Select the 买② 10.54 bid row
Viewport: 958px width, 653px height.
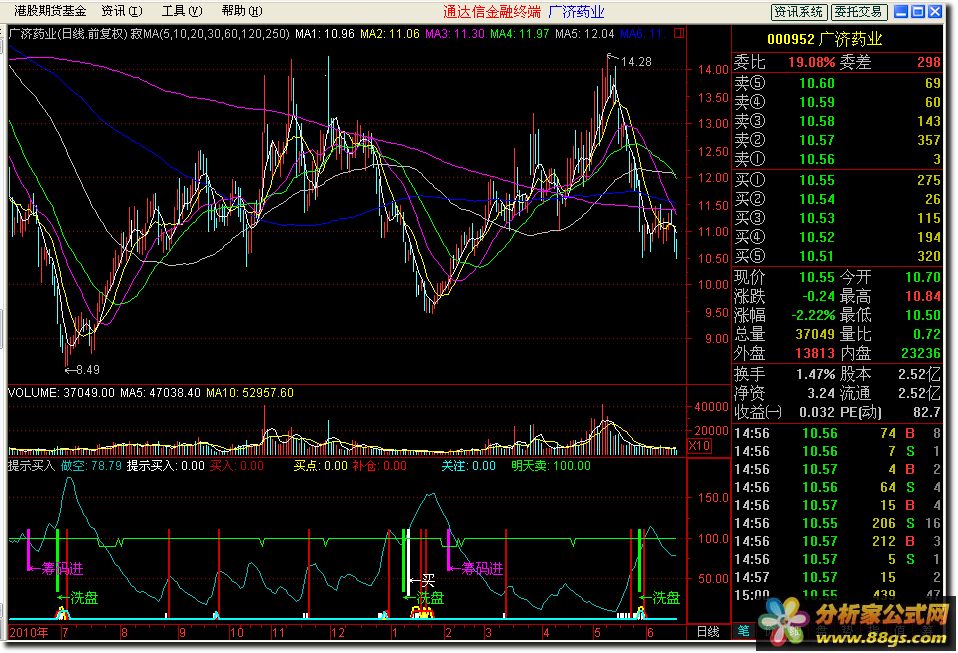click(x=837, y=199)
